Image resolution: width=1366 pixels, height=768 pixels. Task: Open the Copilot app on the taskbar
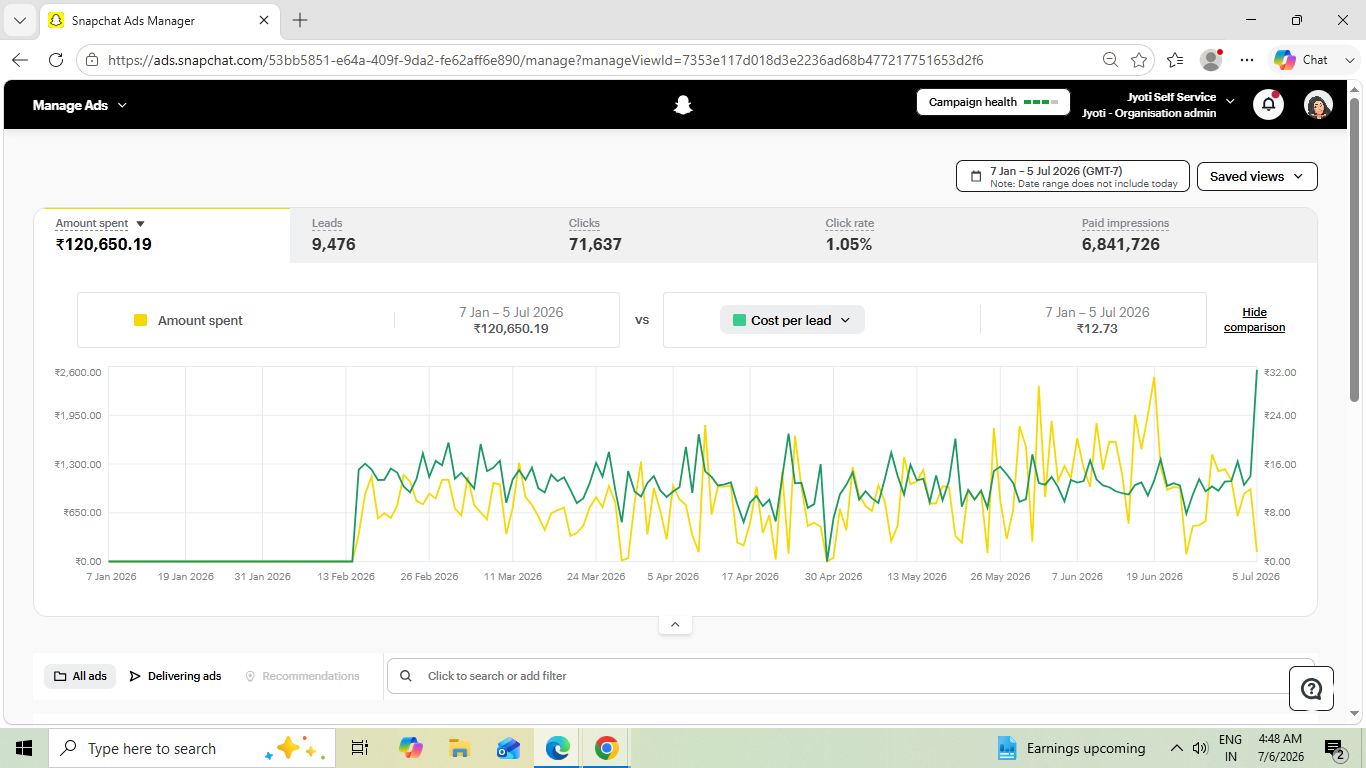coord(410,748)
